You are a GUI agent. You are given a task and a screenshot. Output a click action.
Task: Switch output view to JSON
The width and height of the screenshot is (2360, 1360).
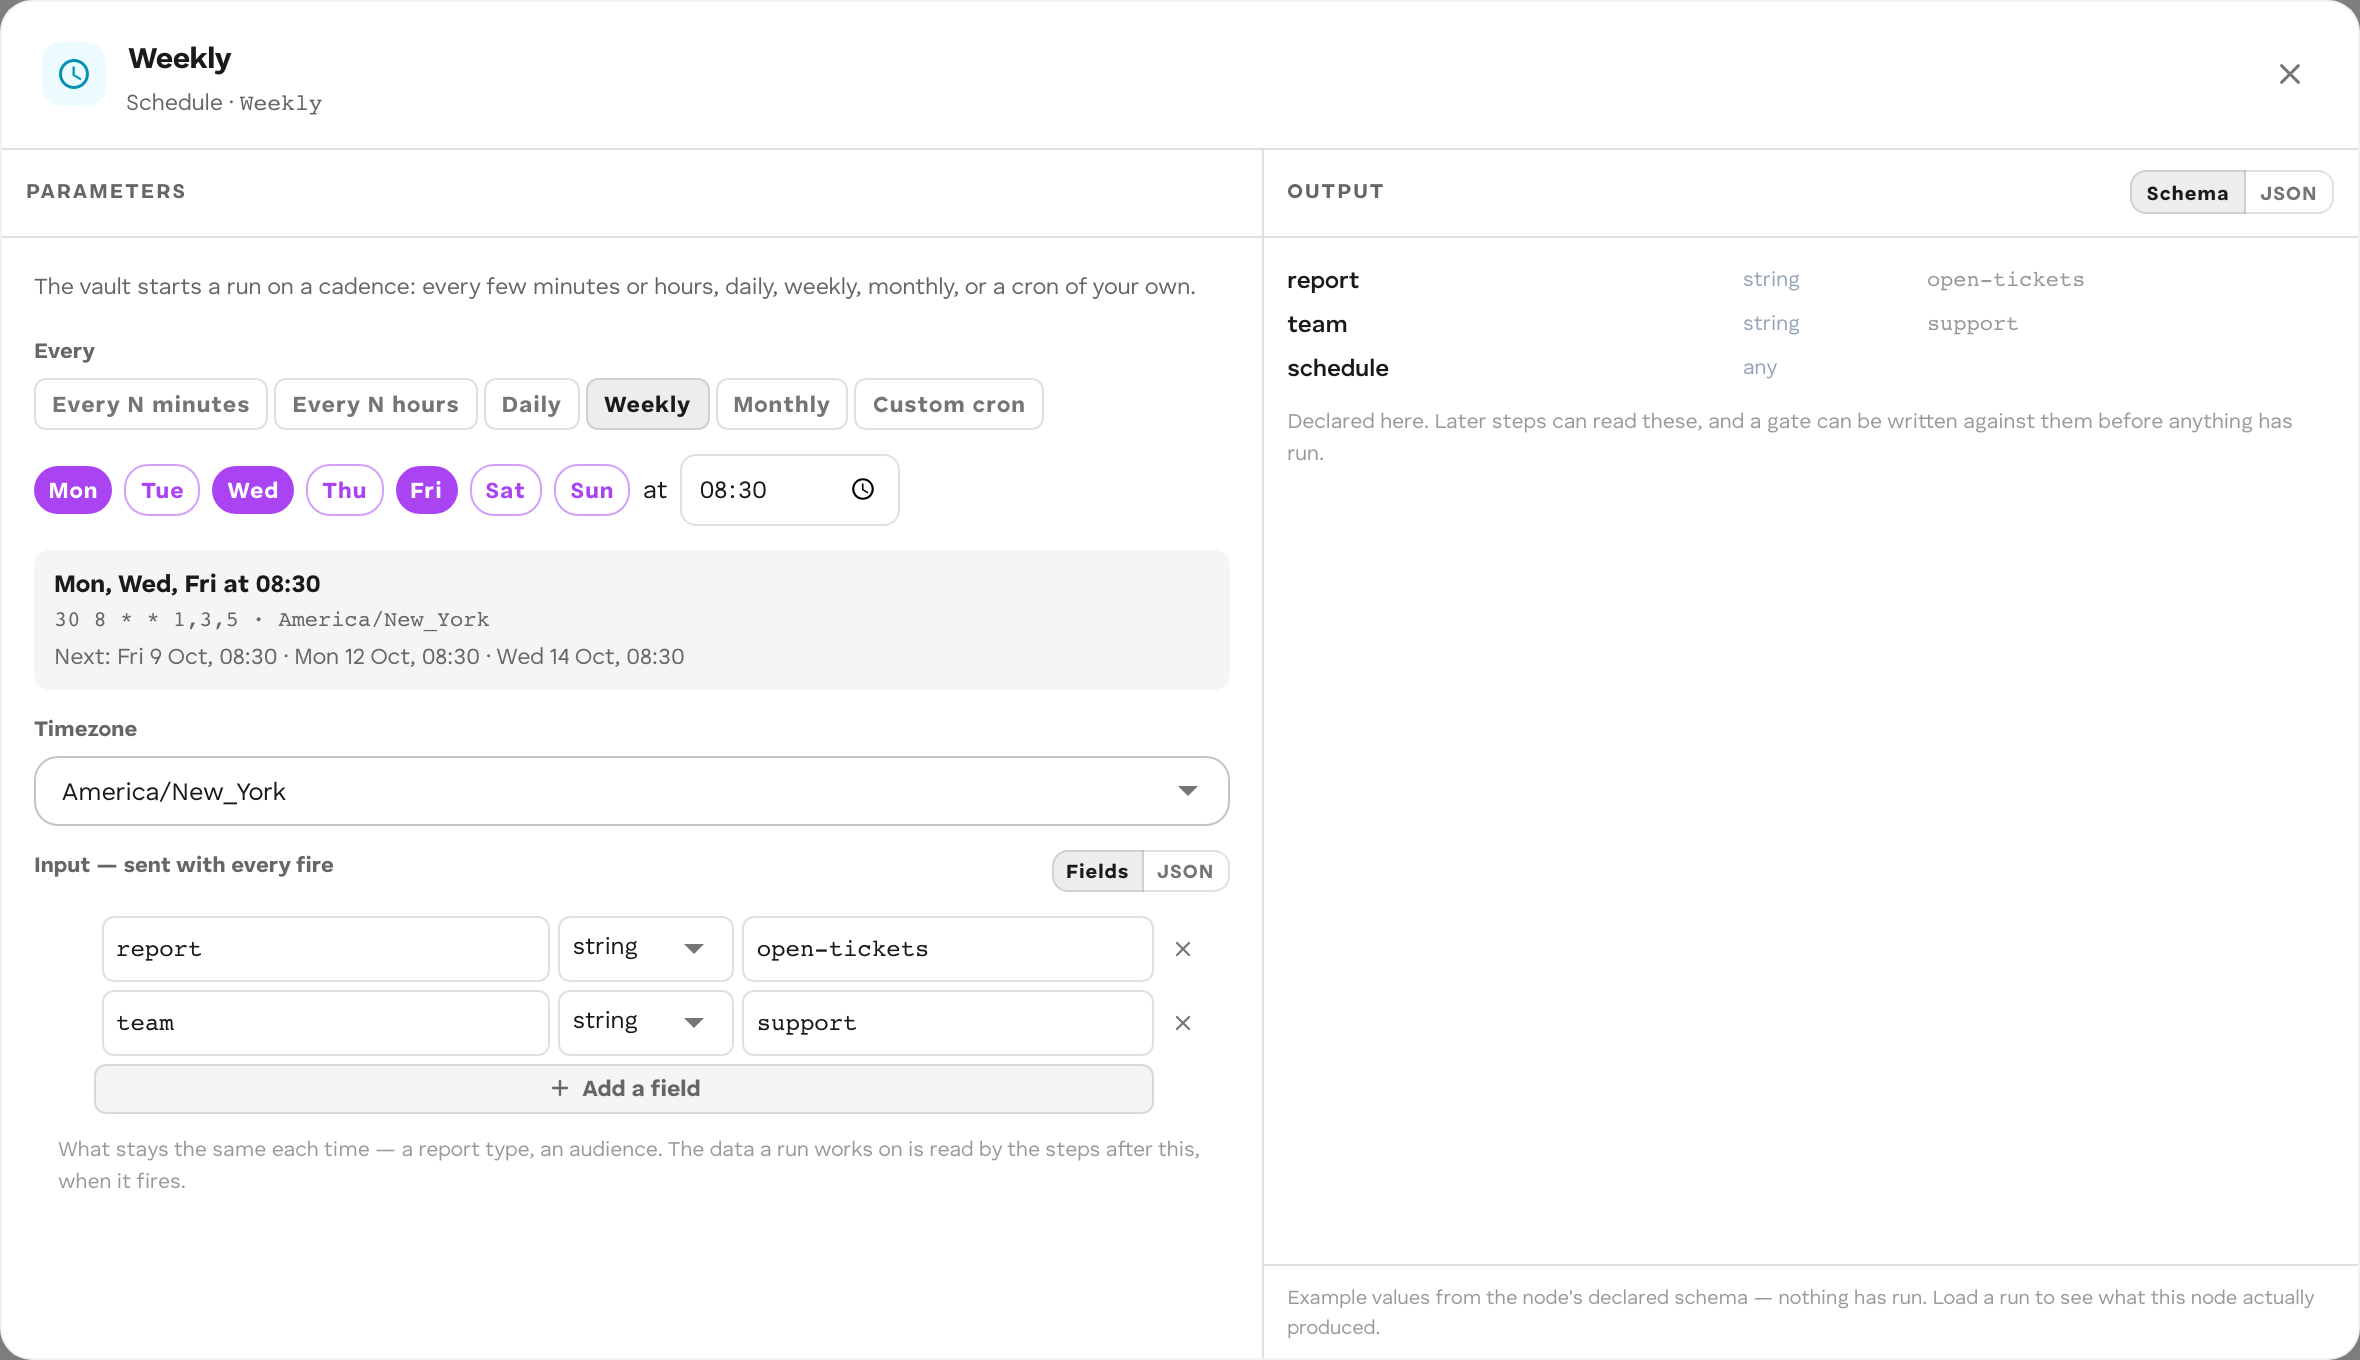2289,193
